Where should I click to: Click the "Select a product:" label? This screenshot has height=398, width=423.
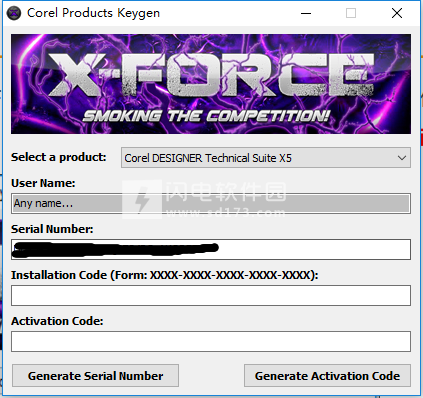coord(59,157)
